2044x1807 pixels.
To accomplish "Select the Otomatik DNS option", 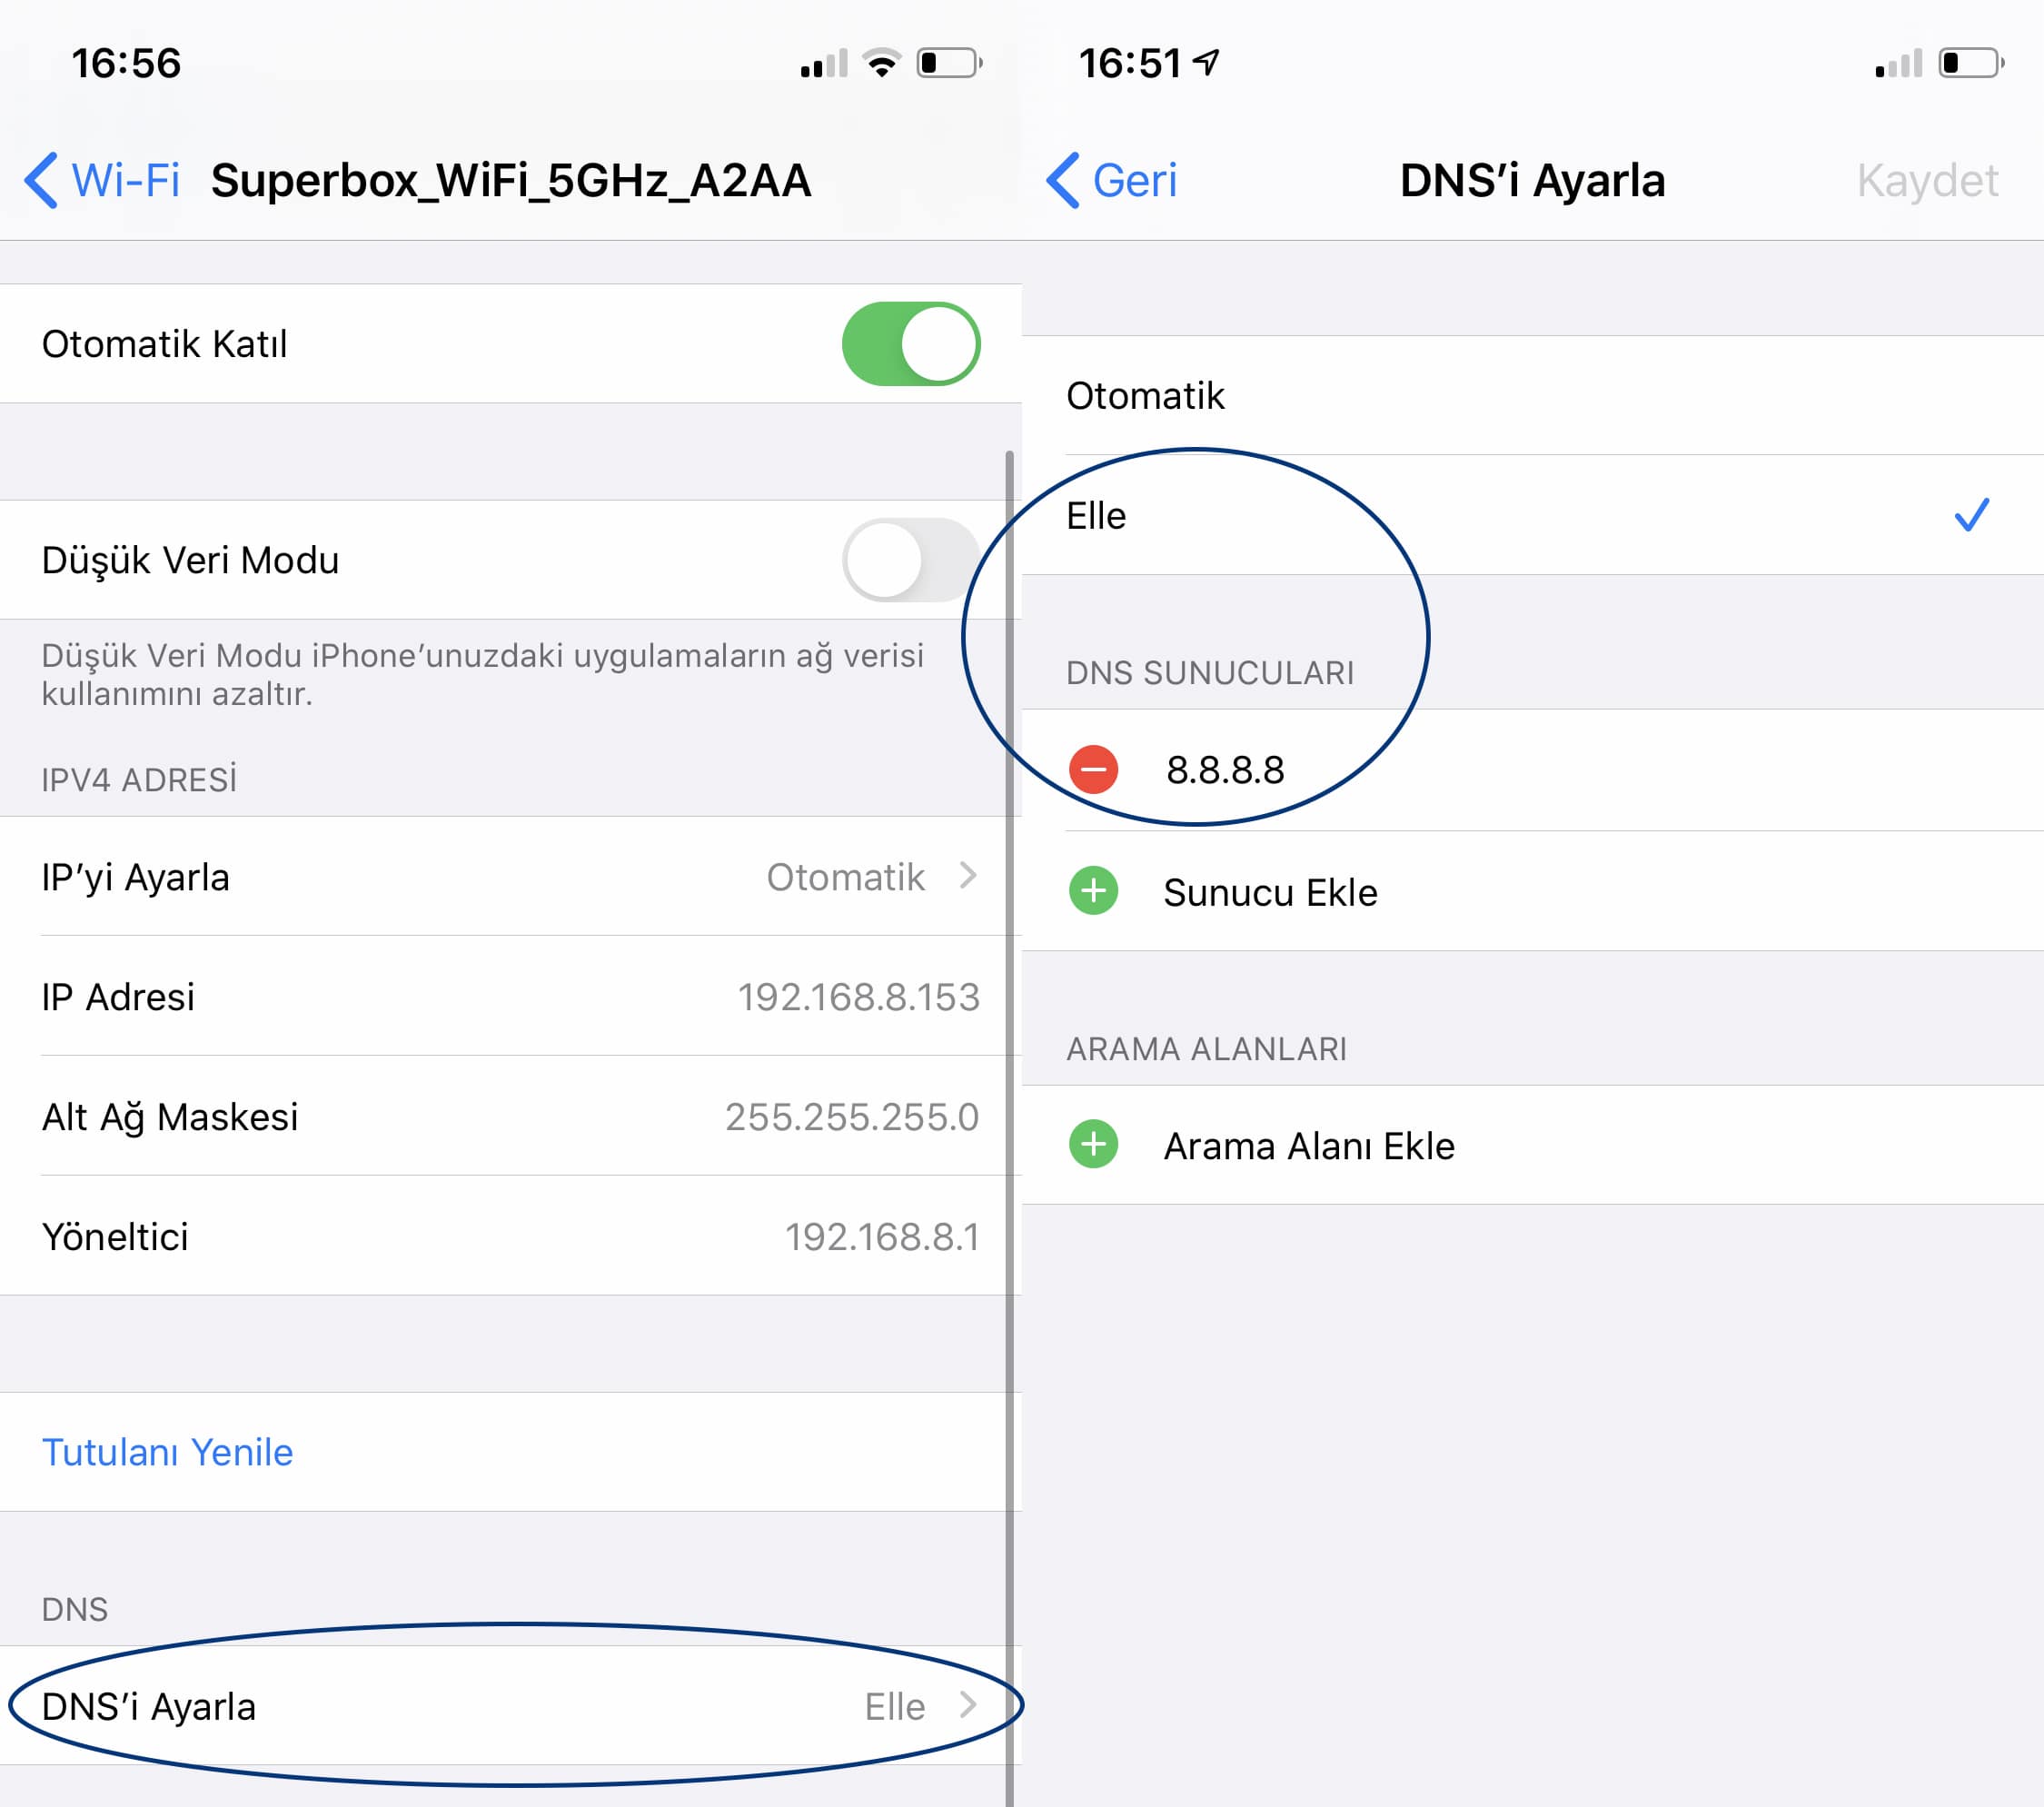I will (x=1146, y=396).
